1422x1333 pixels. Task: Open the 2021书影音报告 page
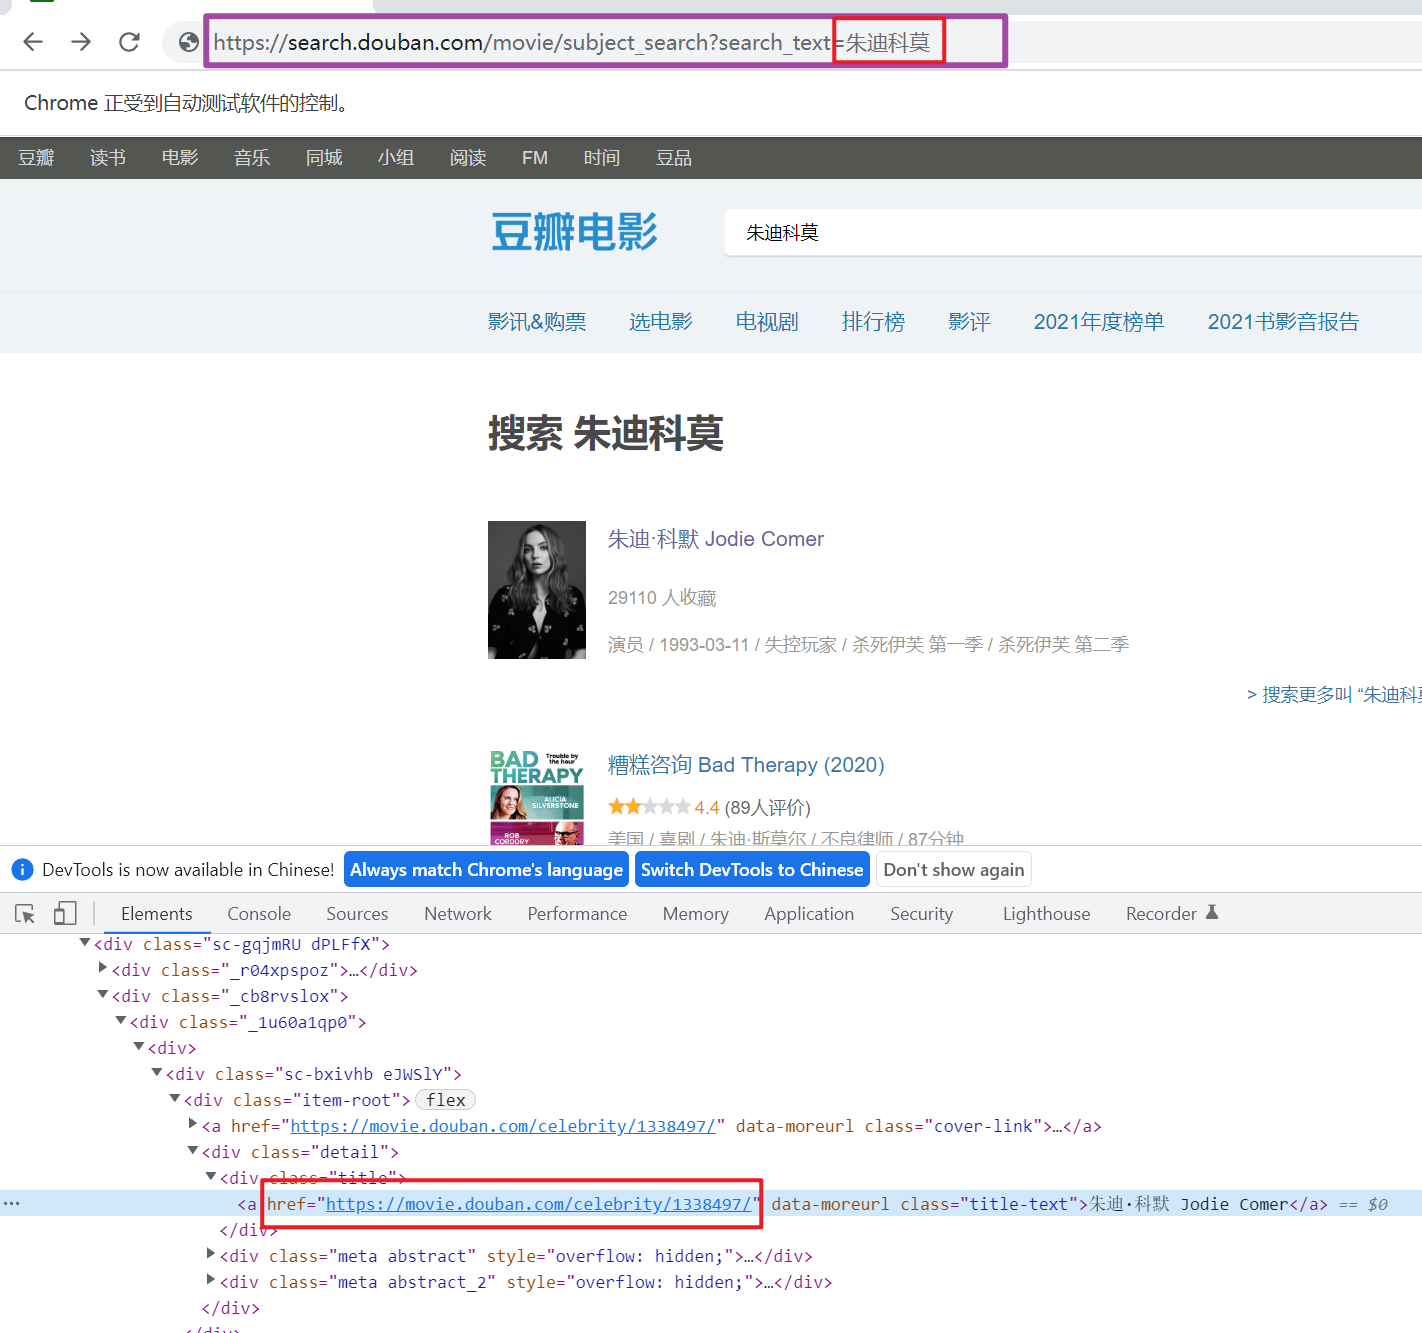1283,322
